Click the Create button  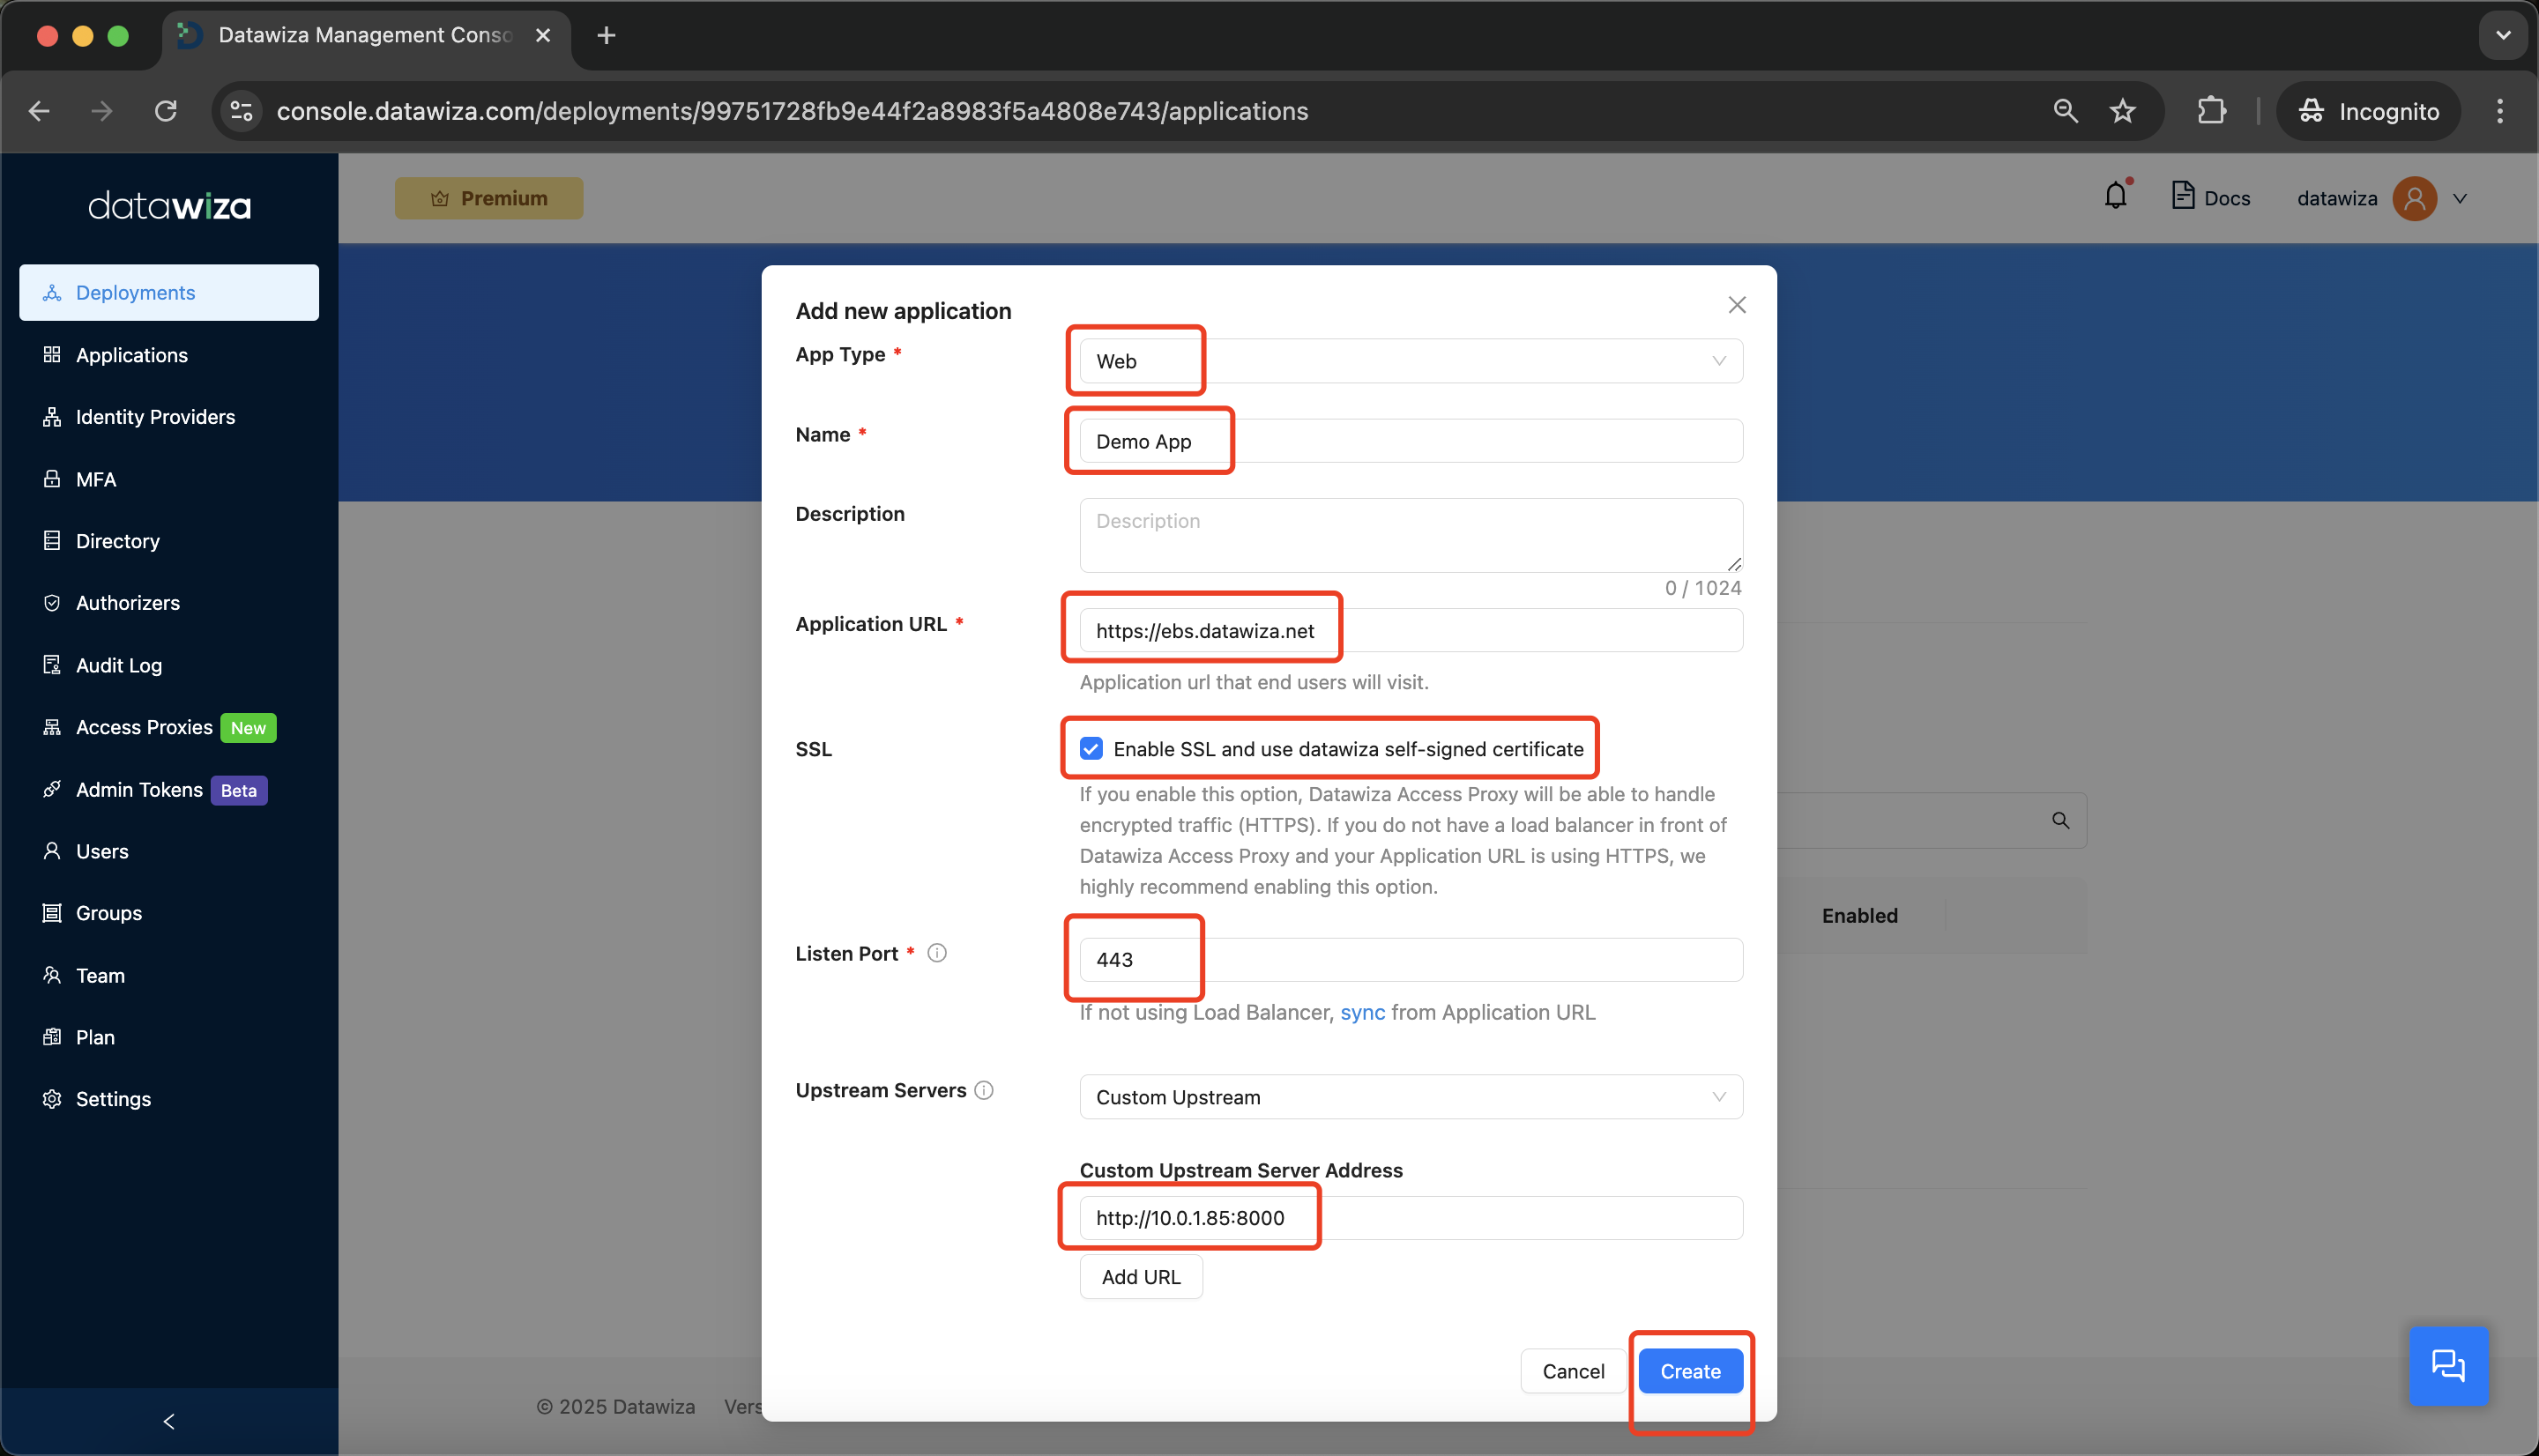1690,1371
